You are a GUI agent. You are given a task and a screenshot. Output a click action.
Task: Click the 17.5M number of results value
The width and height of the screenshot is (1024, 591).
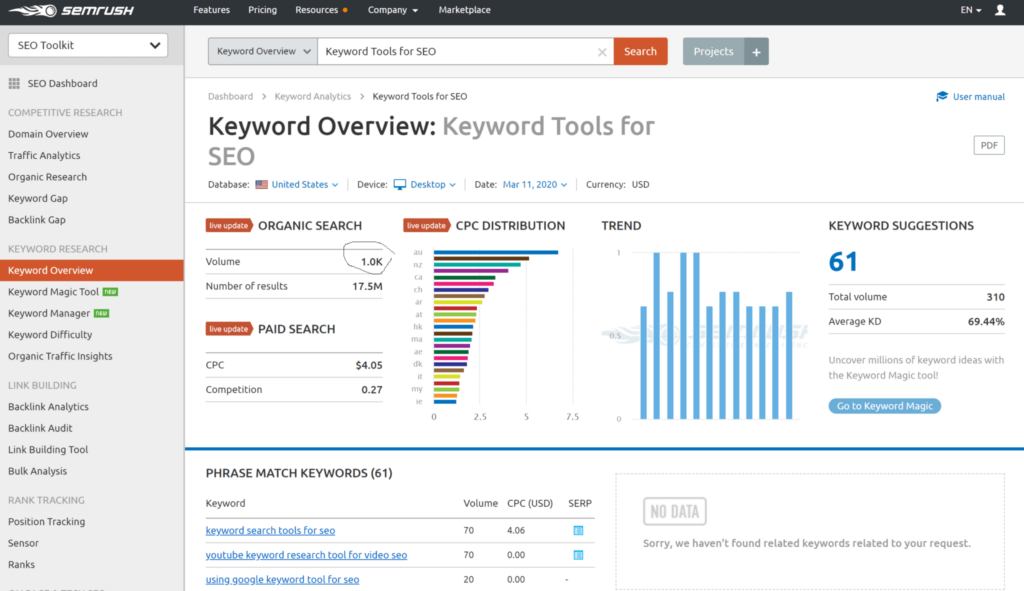pos(367,287)
